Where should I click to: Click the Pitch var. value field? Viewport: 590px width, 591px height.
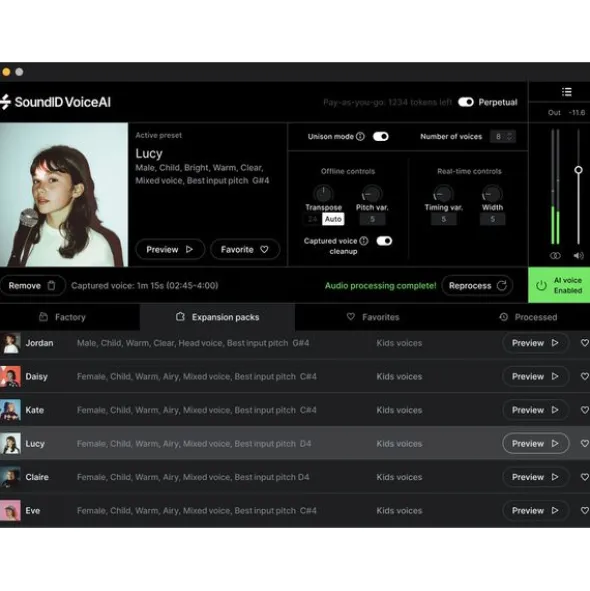click(x=372, y=219)
